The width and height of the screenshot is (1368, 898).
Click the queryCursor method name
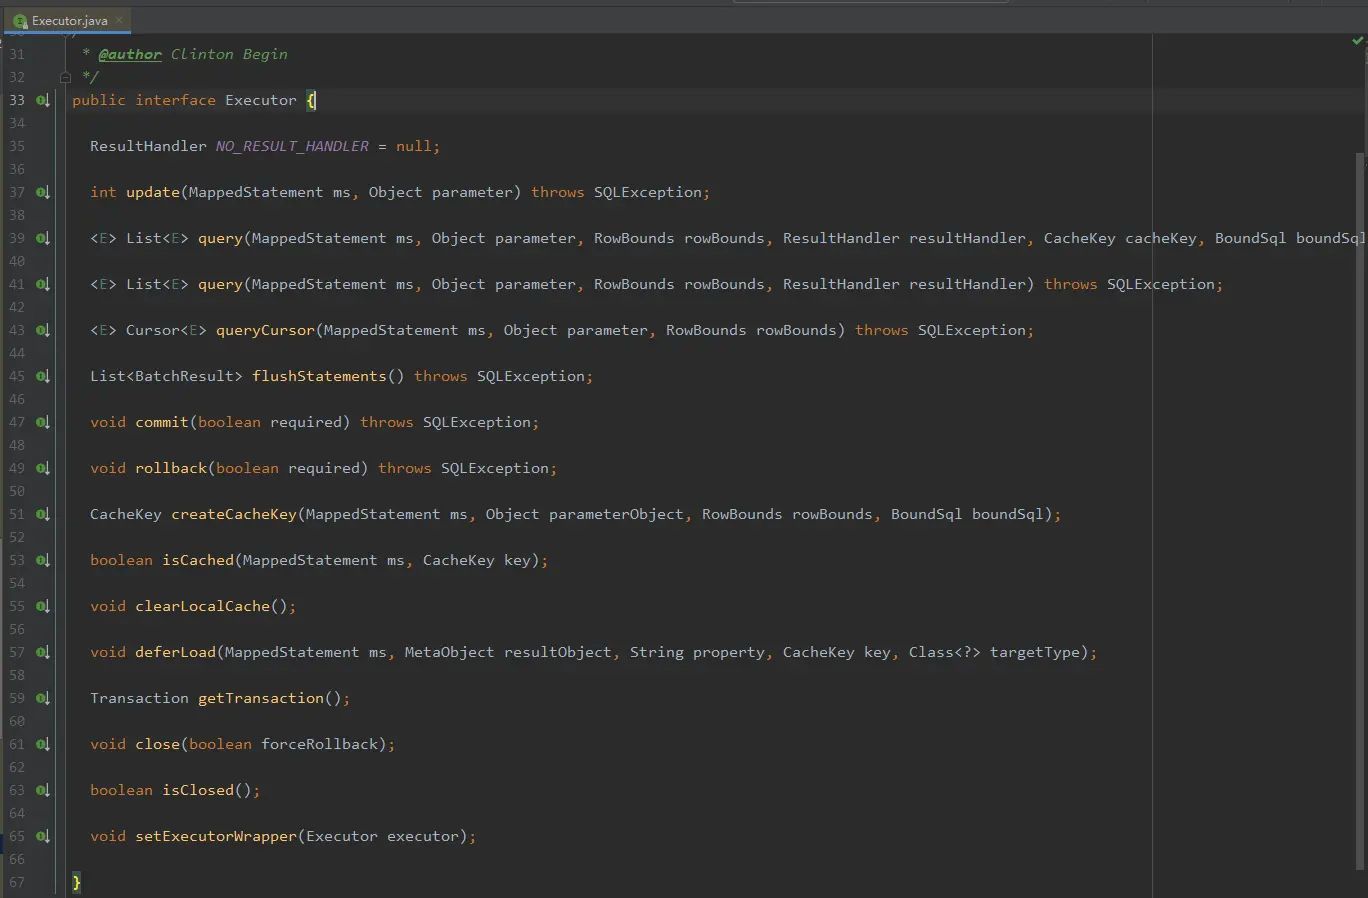click(265, 330)
